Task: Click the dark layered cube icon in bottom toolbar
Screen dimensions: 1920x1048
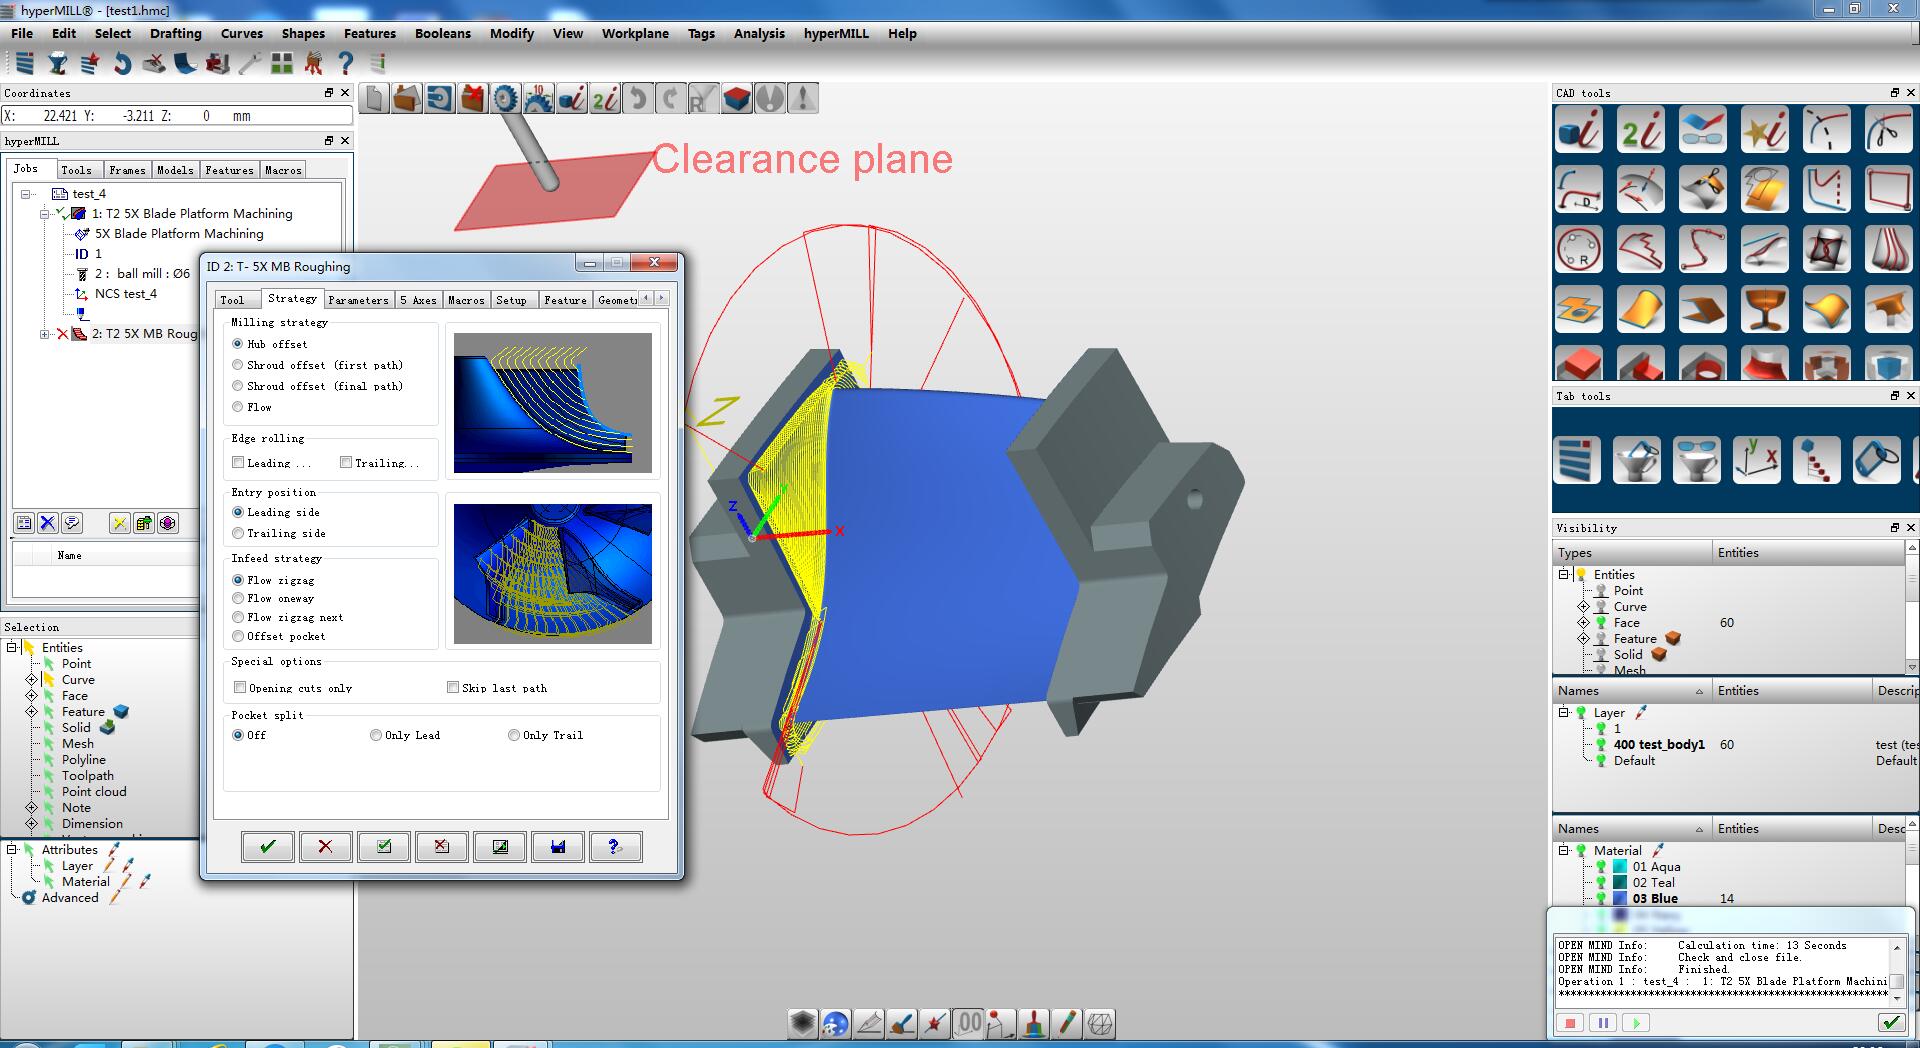Action: tap(802, 1023)
